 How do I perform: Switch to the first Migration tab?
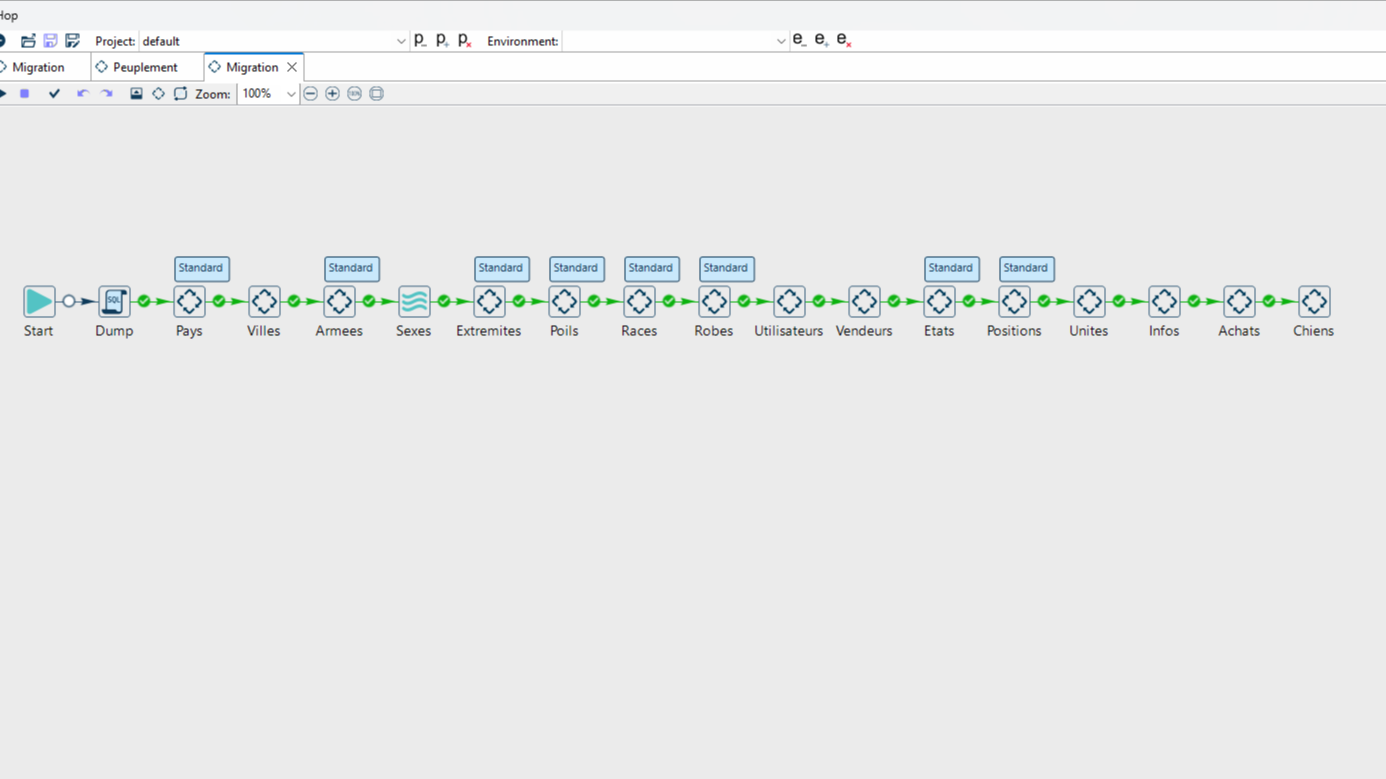38,67
